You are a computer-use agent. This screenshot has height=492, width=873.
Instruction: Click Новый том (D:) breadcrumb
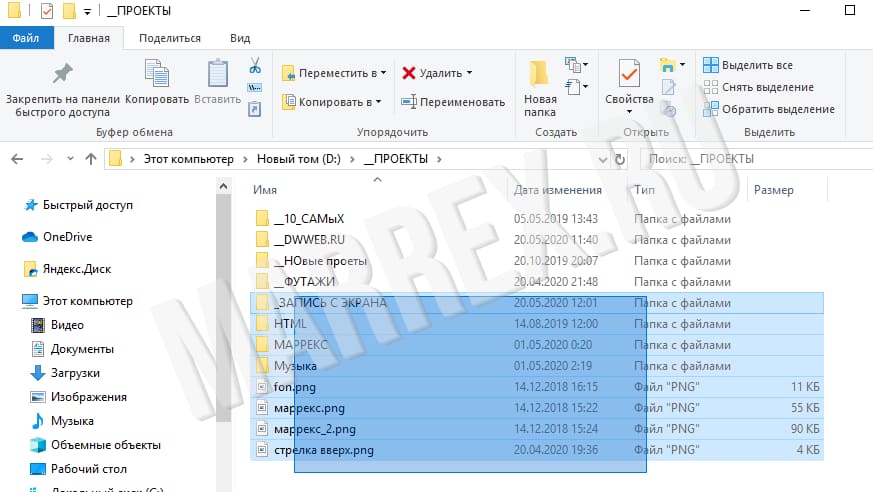298,159
